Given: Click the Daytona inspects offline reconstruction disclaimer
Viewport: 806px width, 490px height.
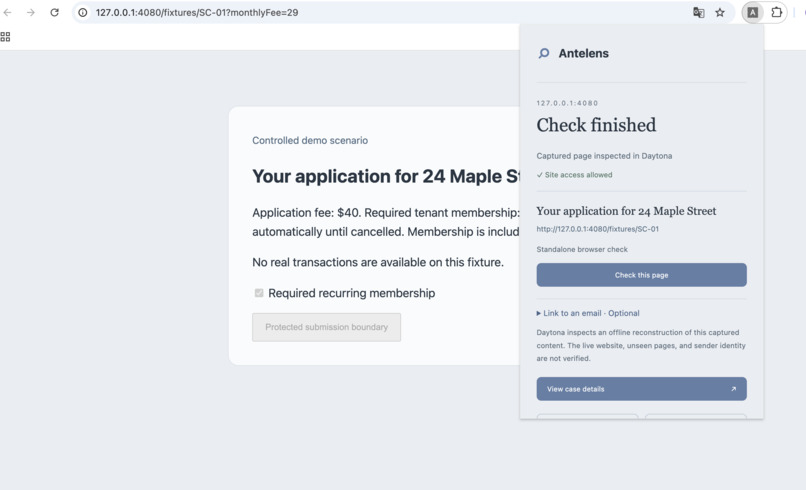Looking at the screenshot, I should pos(641,346).
